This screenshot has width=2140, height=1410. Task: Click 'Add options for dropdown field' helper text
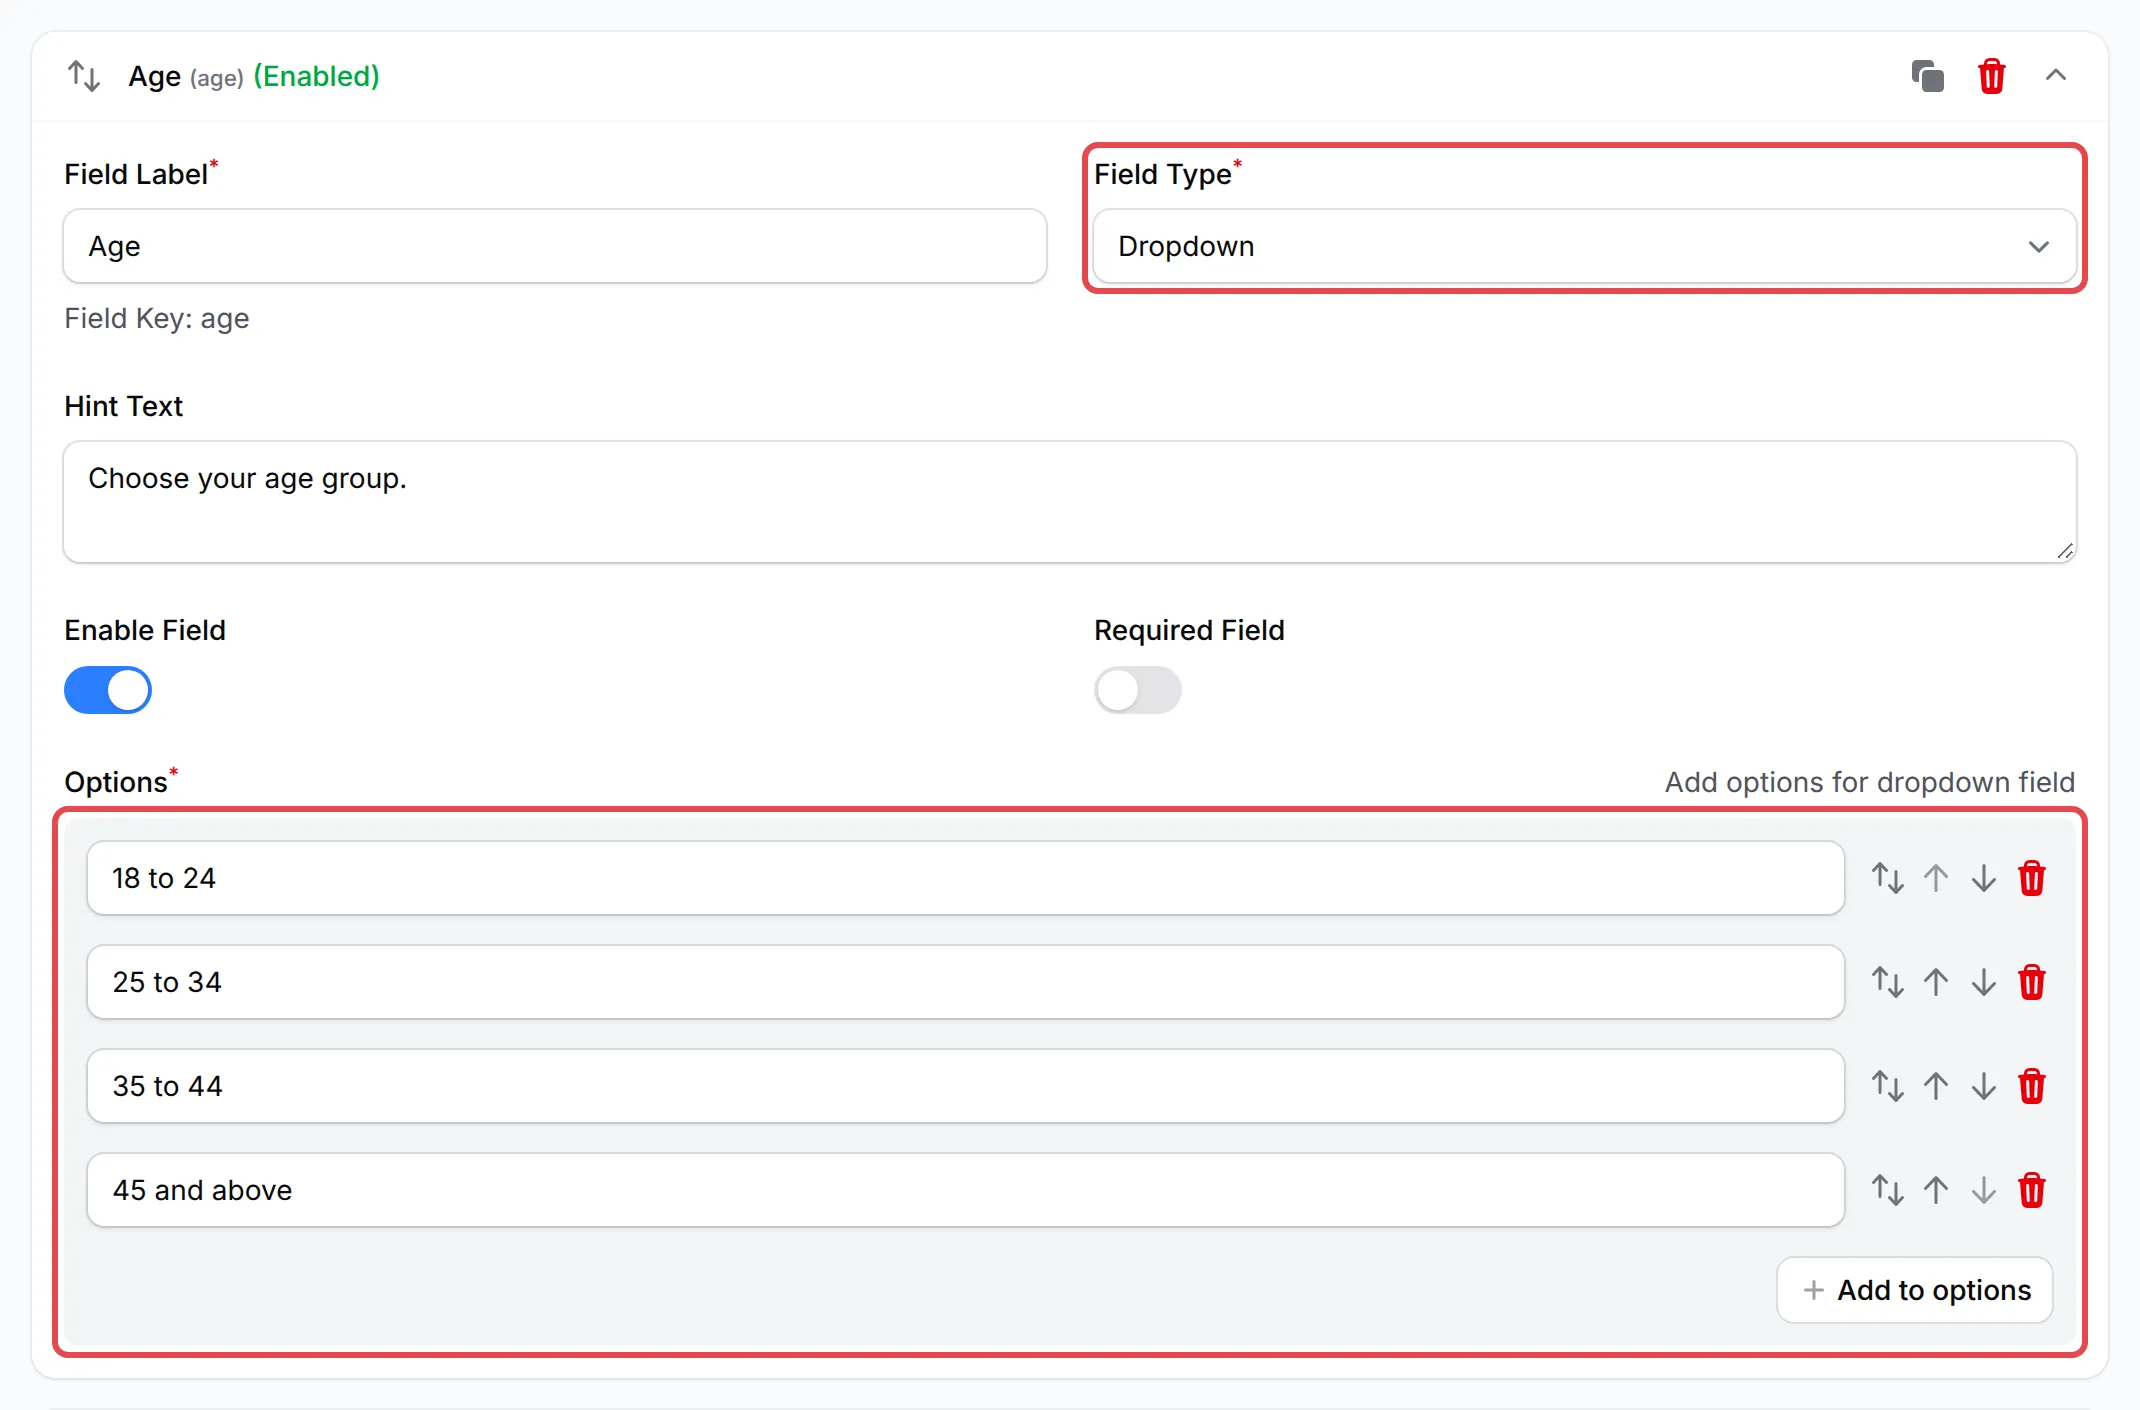tap(1870, 782)
